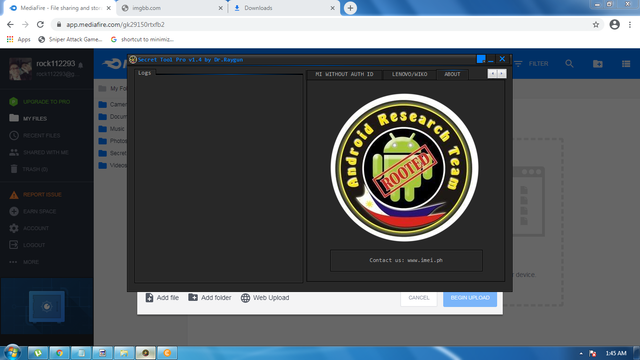Open SHARED WITH ME section
640x360 pixels.
[39, 152]
